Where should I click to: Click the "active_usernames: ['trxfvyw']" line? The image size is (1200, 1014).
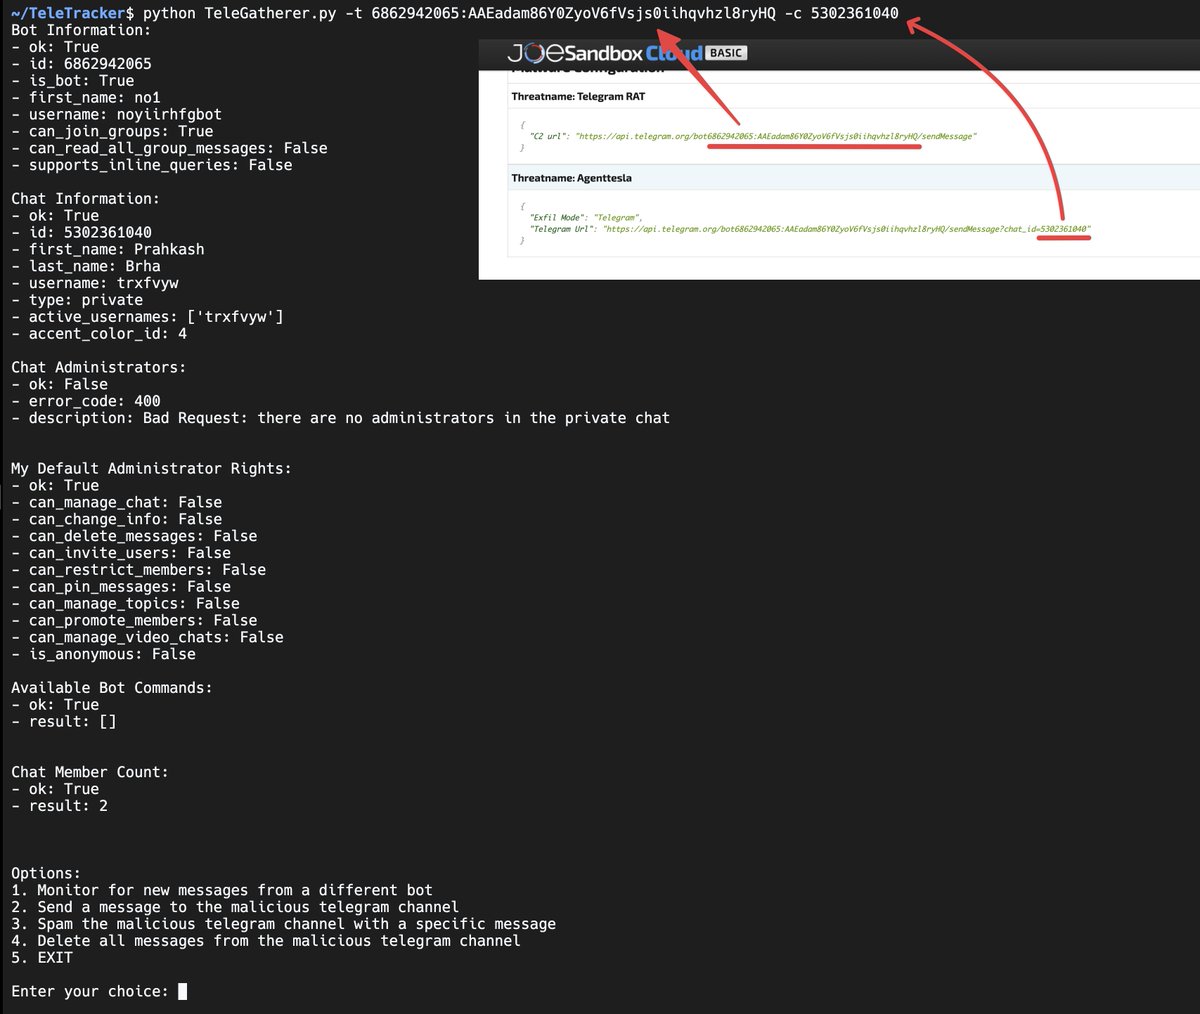(x=148, y=317)
